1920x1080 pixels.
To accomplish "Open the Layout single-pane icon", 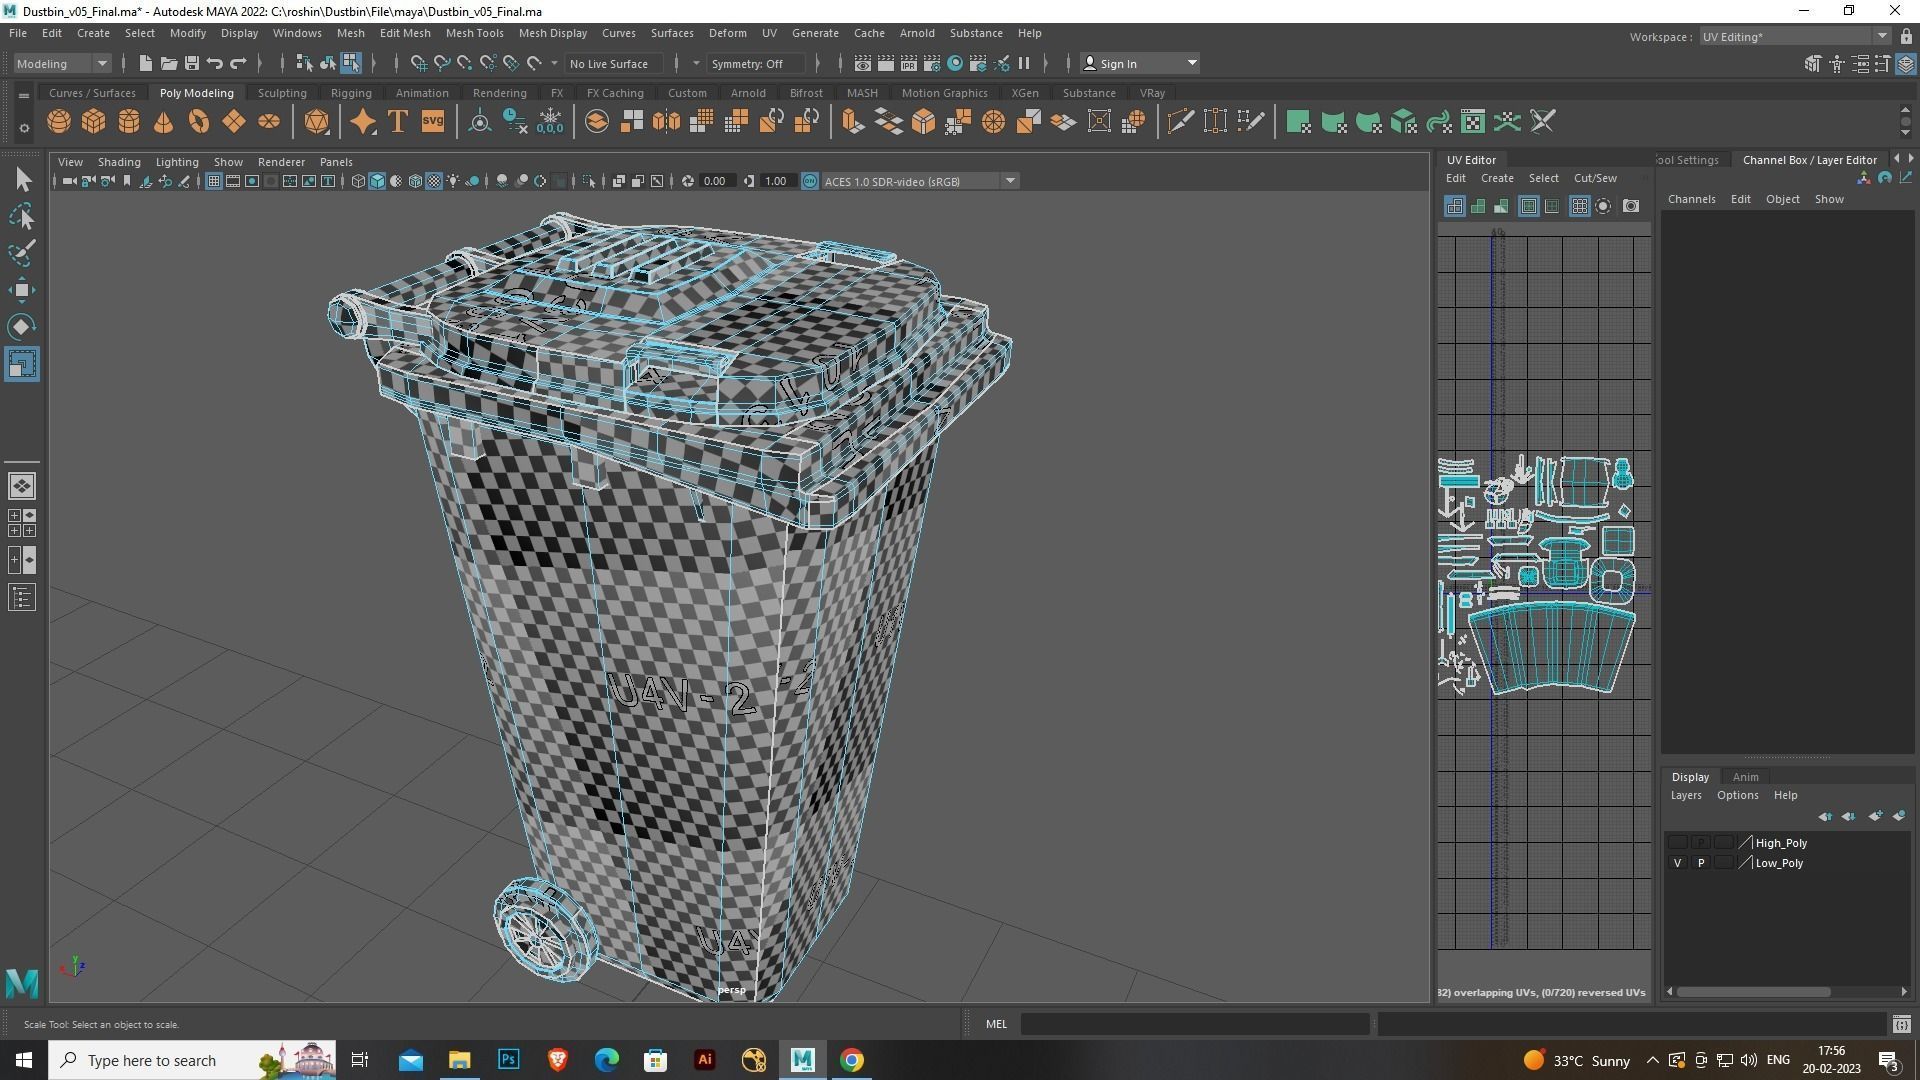I will pyautogui.click(x=21, y=486).
